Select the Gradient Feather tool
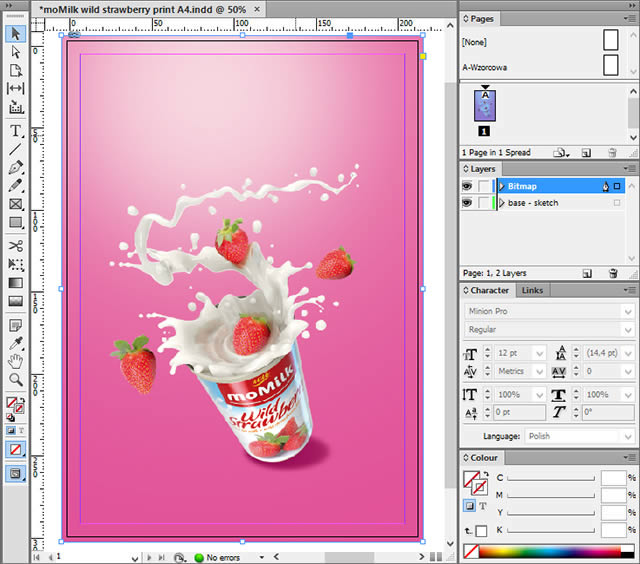Image resolution: width=640 pixels, height=564 pixels. pos(16,301)
